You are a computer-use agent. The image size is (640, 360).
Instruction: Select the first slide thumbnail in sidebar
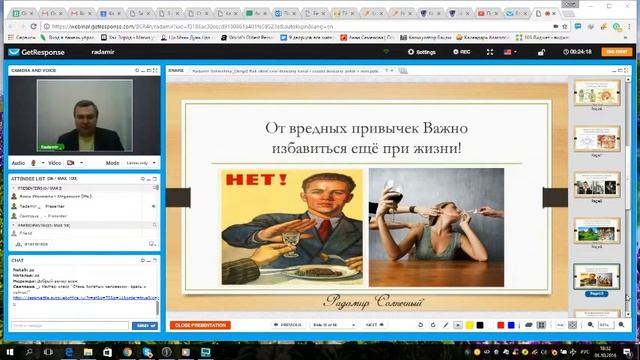point(597,93)
